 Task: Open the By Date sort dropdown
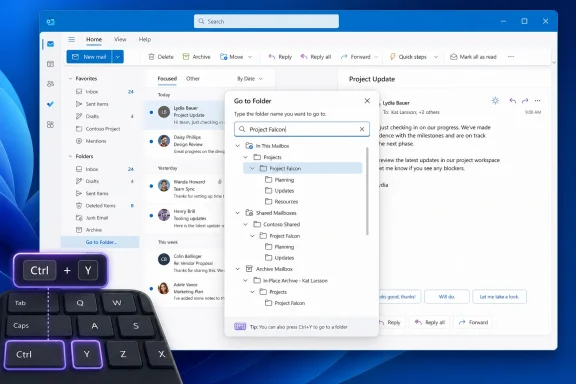tap(250, 79)
